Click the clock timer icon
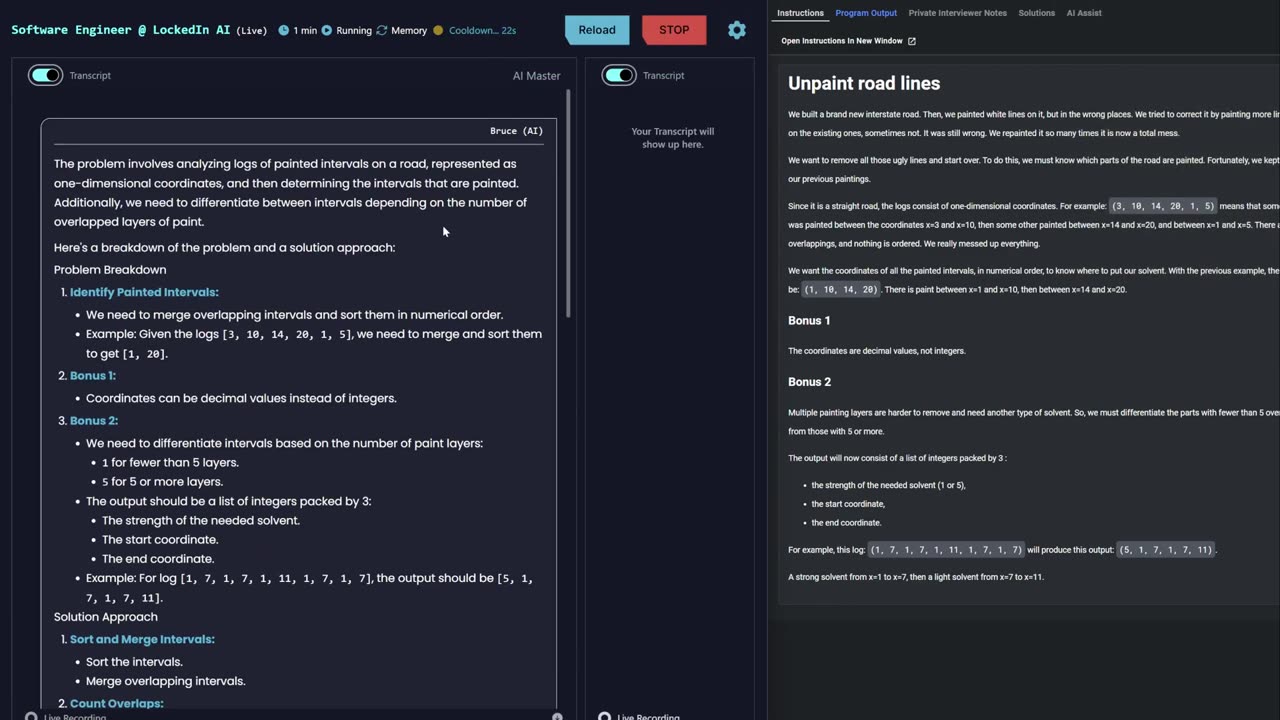1280x720 pixels. point(284,31)
